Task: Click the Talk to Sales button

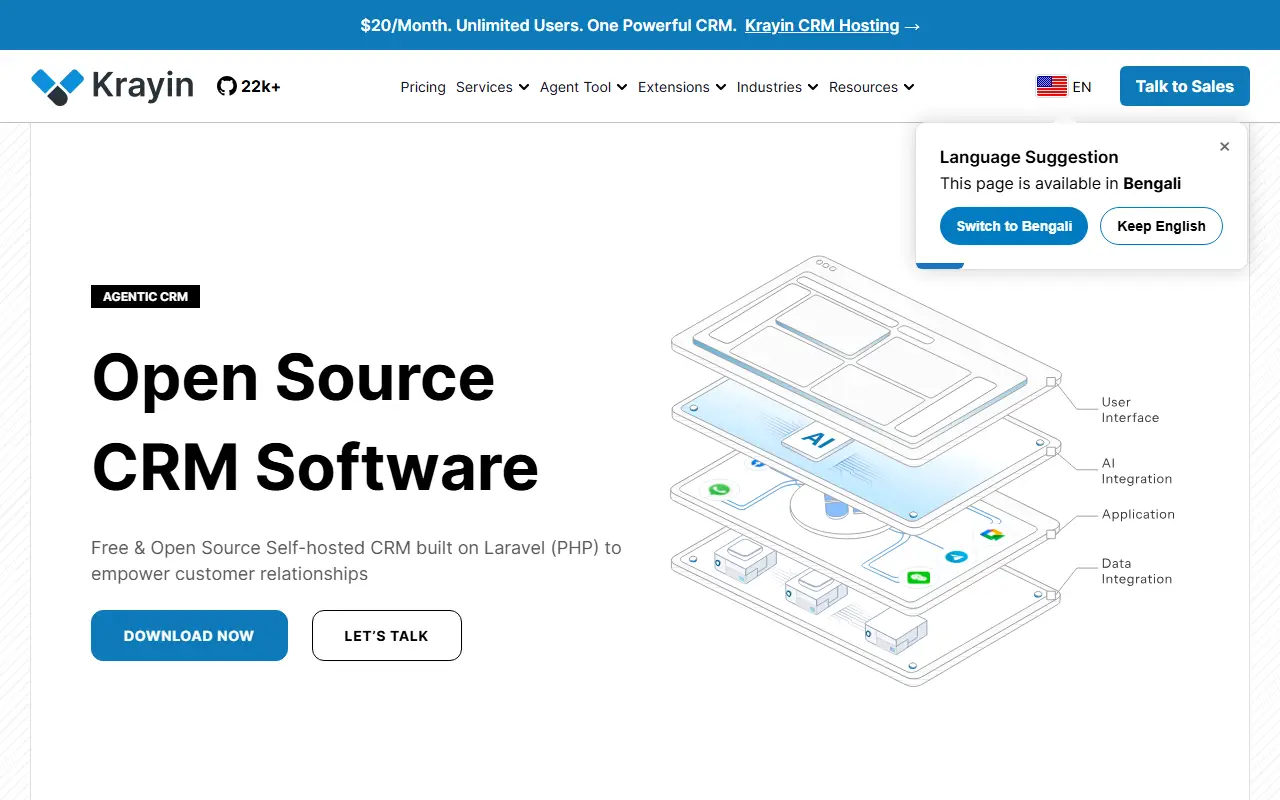Action: pos(1185,86)
